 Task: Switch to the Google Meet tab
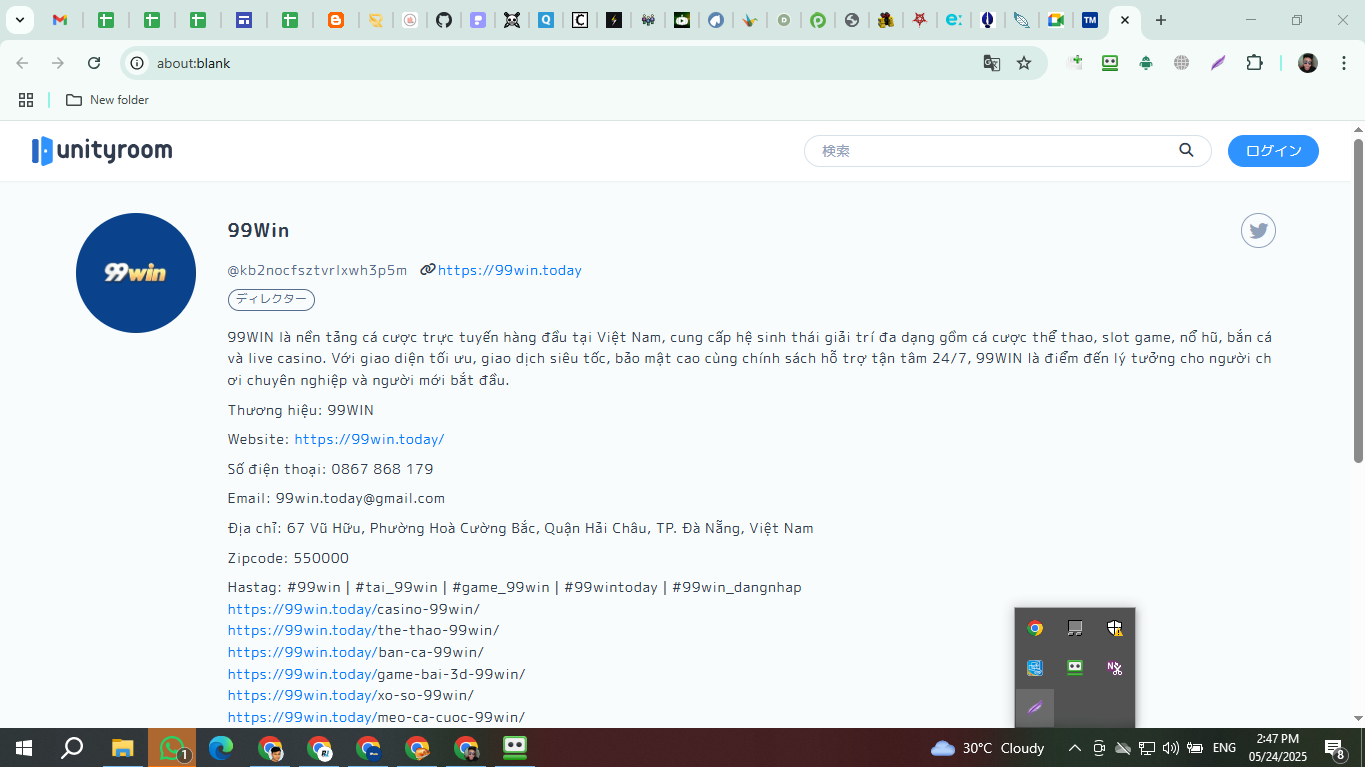[1055, 20]
